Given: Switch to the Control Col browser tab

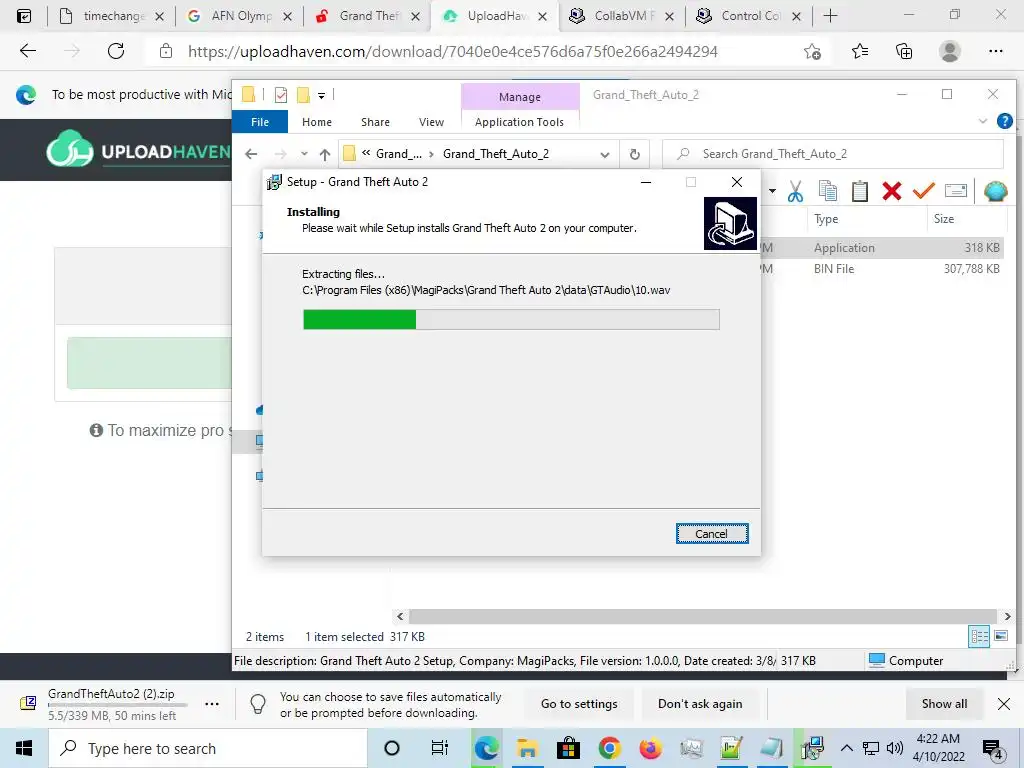Looking at the screenshot, I should point(748,16).
